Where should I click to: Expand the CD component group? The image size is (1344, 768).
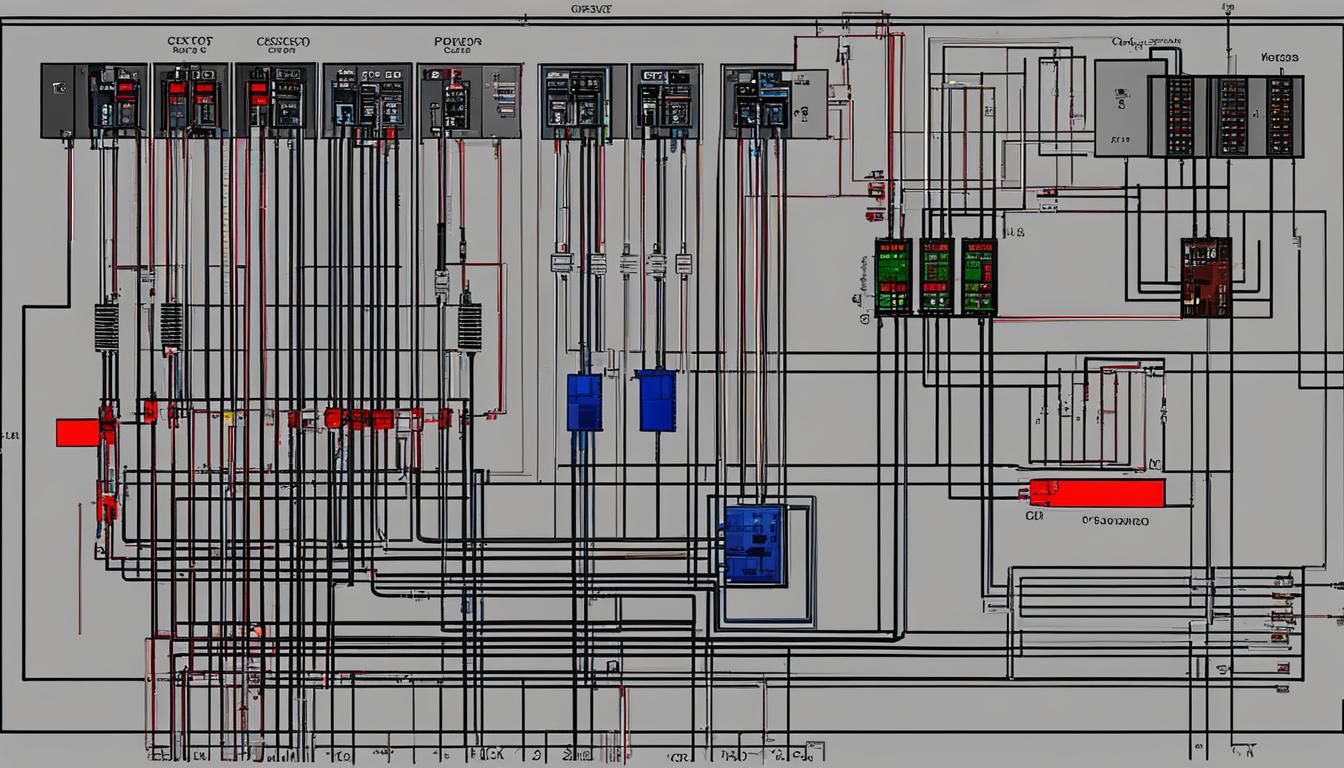(1036, 516)
